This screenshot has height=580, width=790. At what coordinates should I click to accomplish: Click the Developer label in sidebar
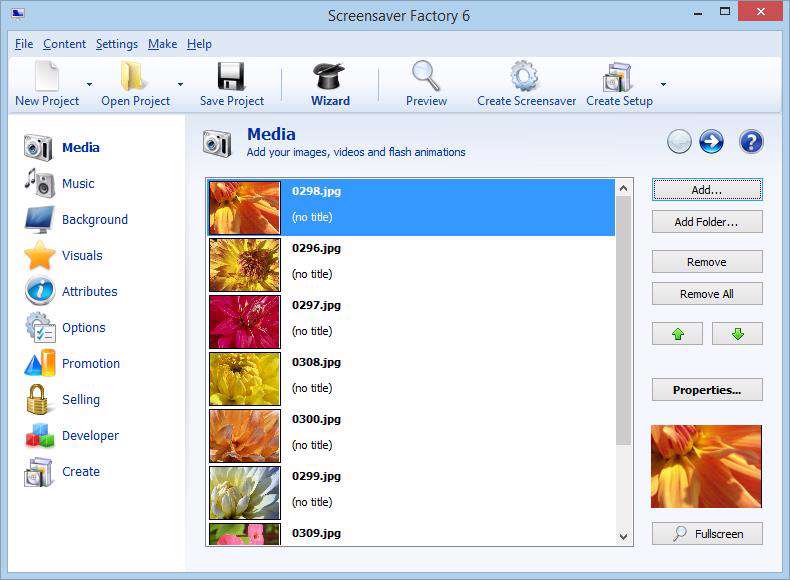click(90, 435)
